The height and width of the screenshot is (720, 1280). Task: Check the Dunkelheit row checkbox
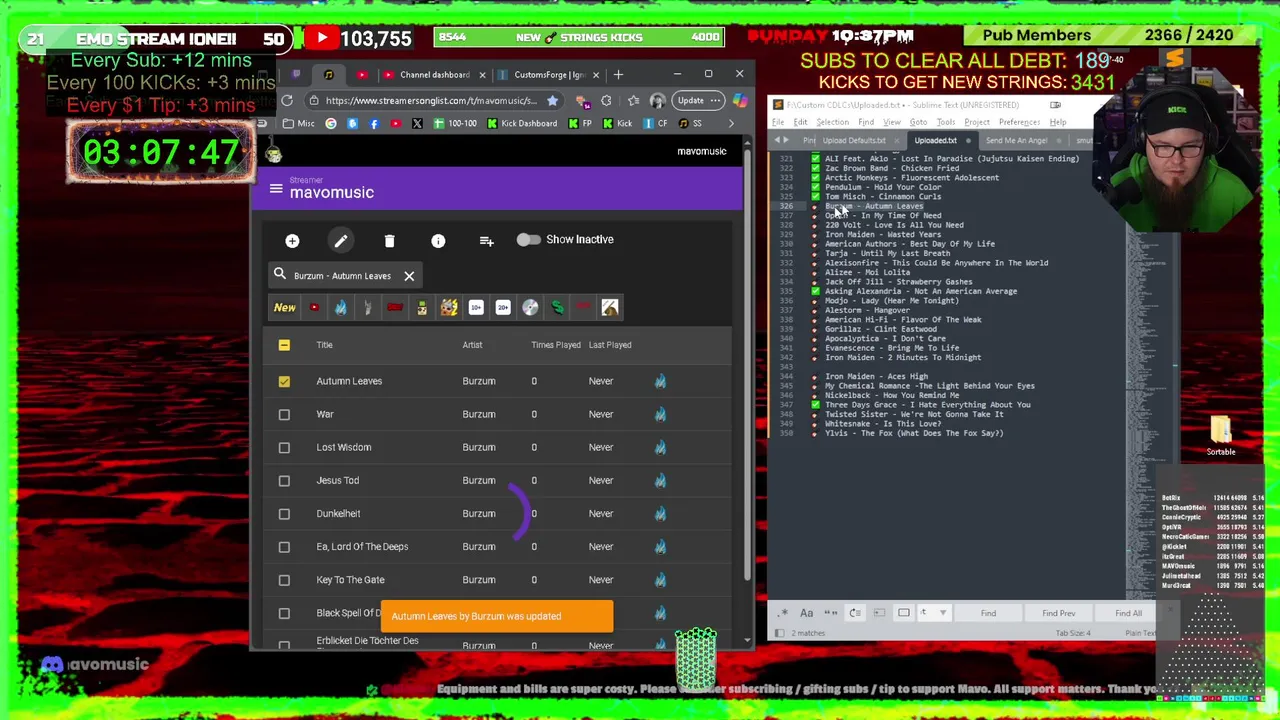284,513
